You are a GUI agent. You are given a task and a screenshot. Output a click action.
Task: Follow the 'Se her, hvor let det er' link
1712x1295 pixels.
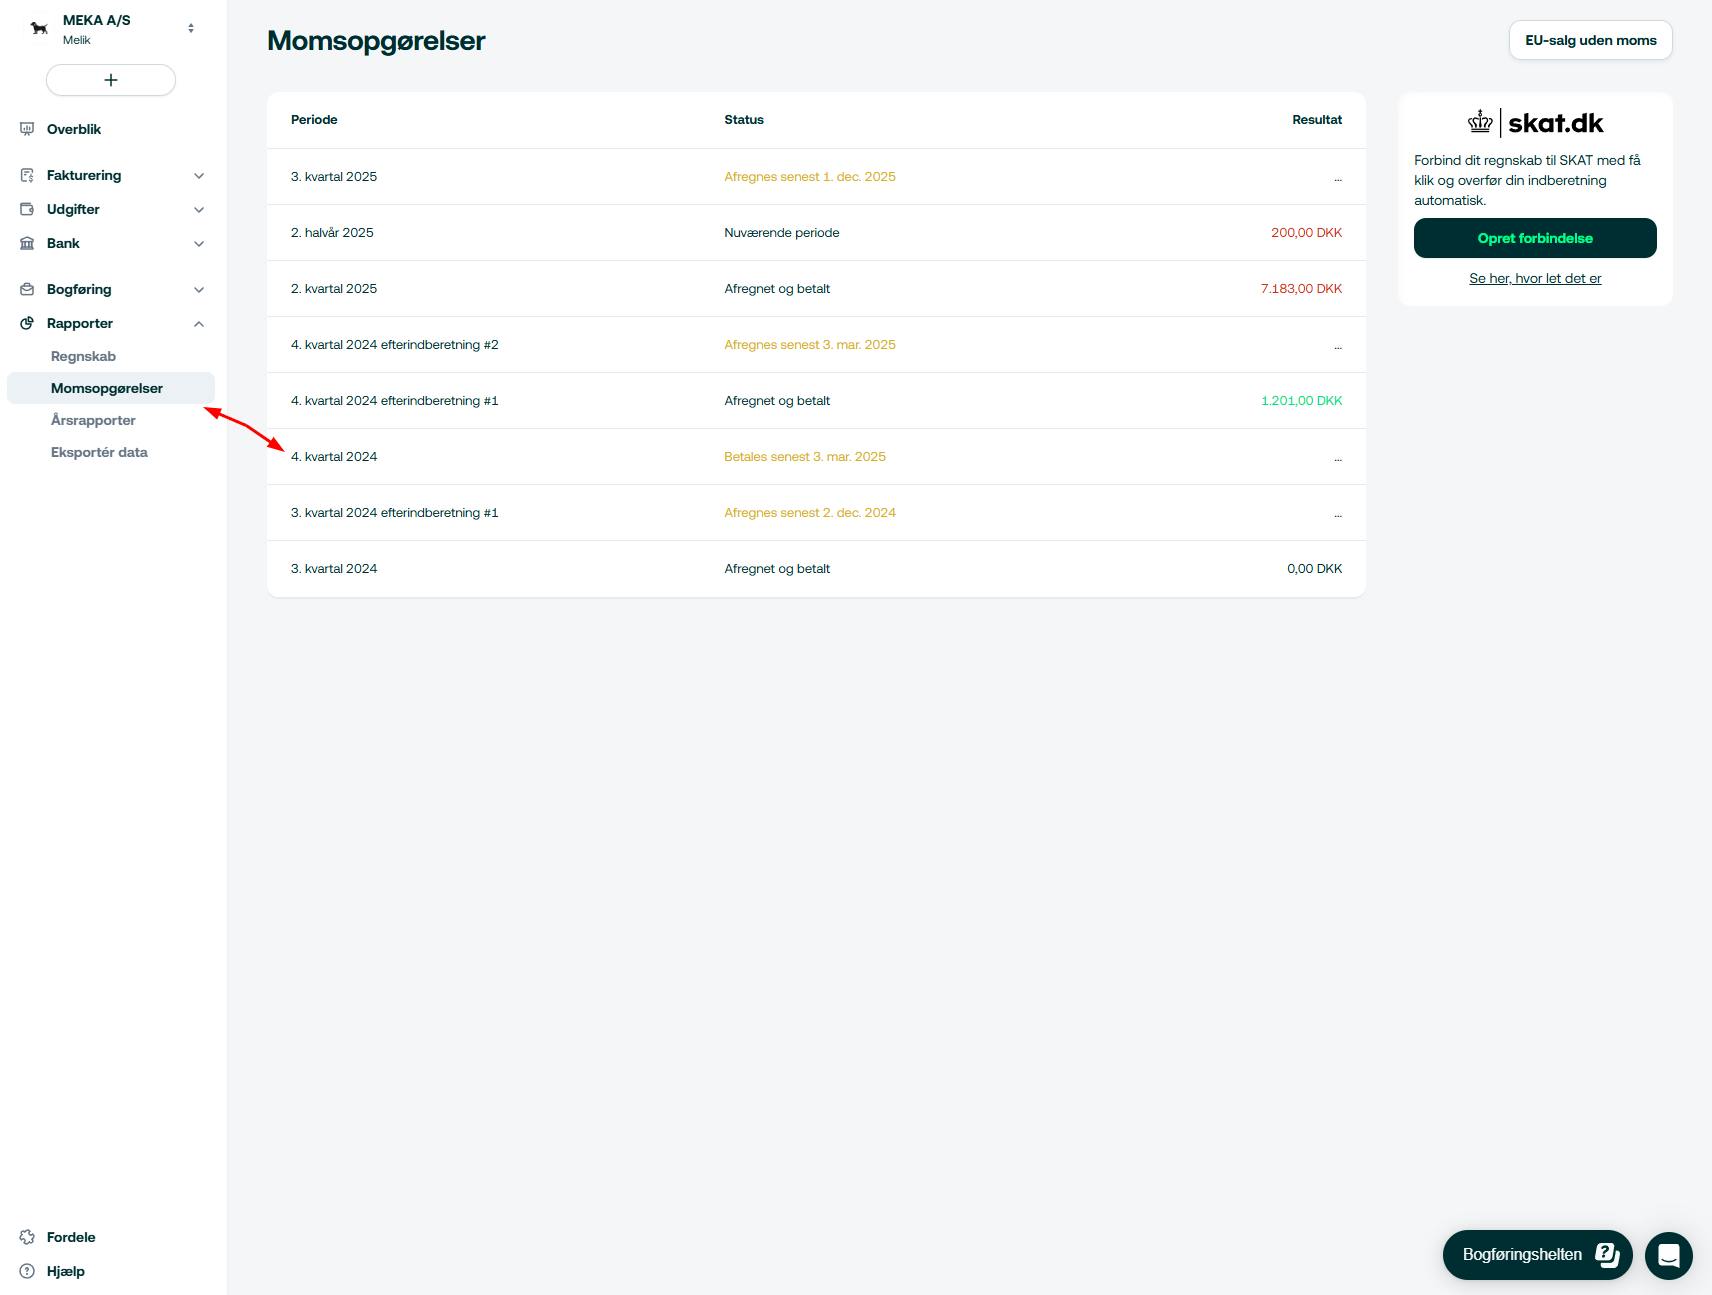point(1535,278)
